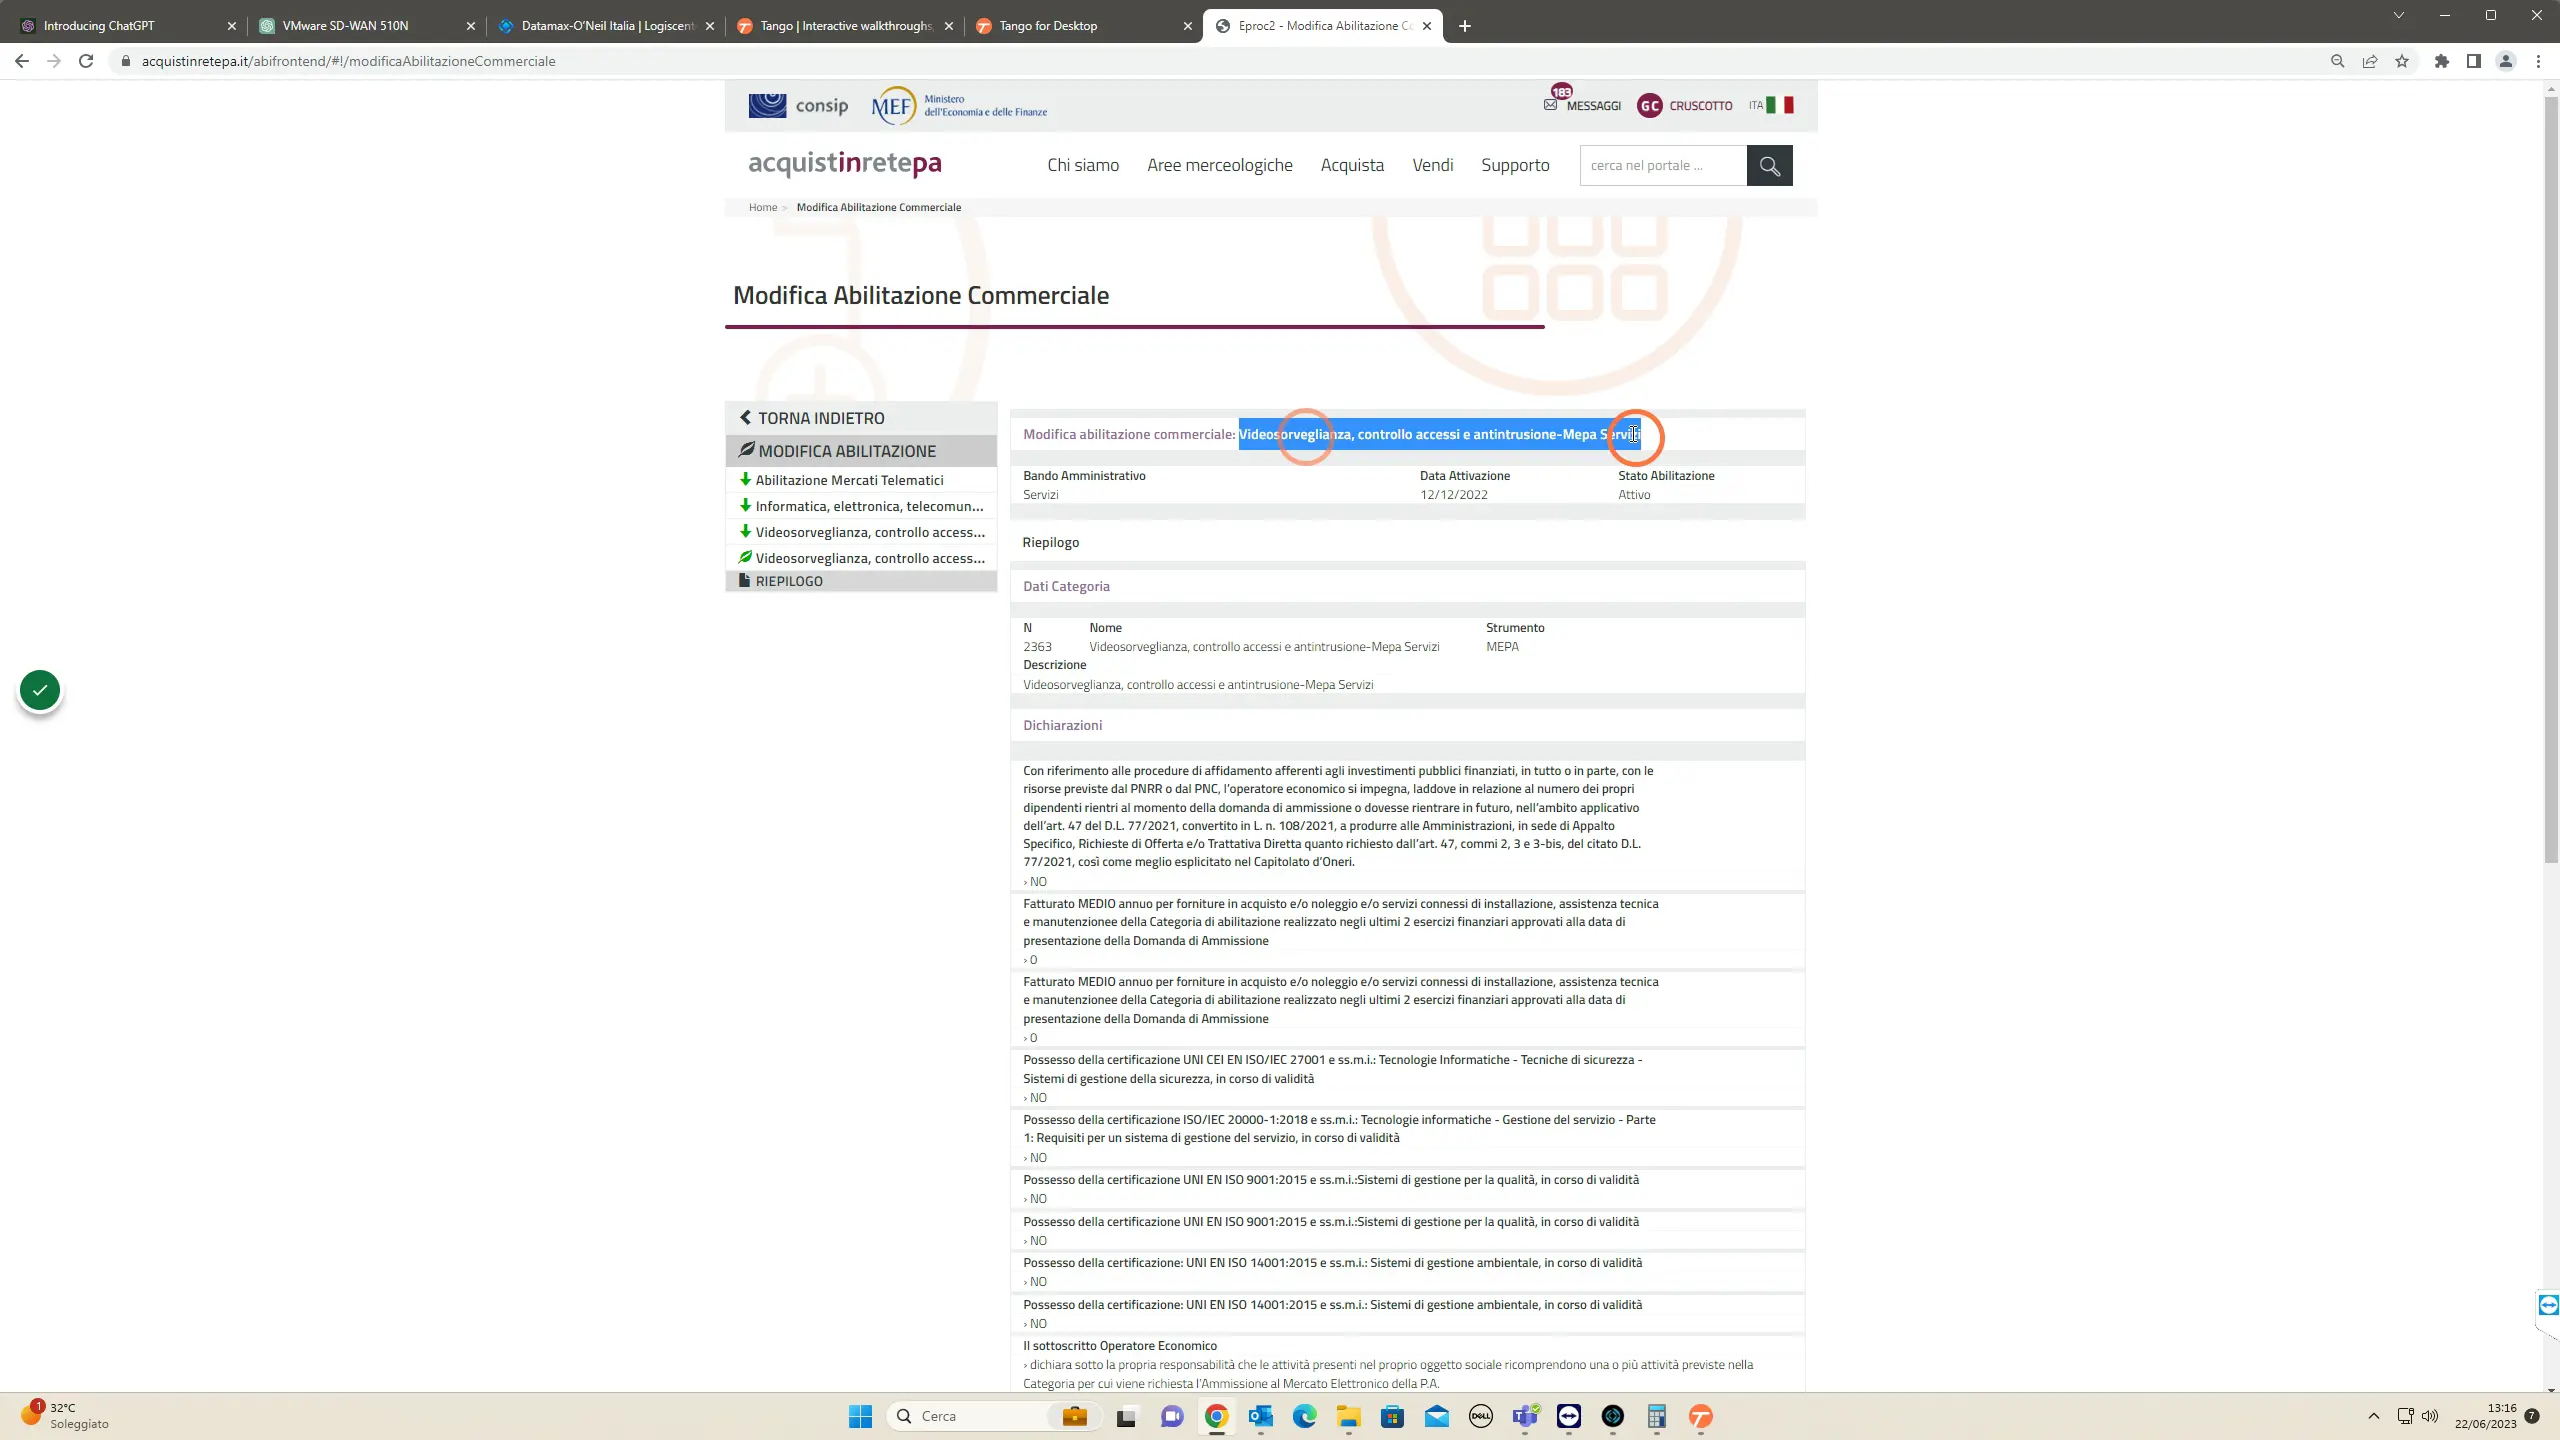Image resolution: width=2560 pixels, height=1440 pixels.
Task: Click Windows Start button
Action: coord(860,1416)
